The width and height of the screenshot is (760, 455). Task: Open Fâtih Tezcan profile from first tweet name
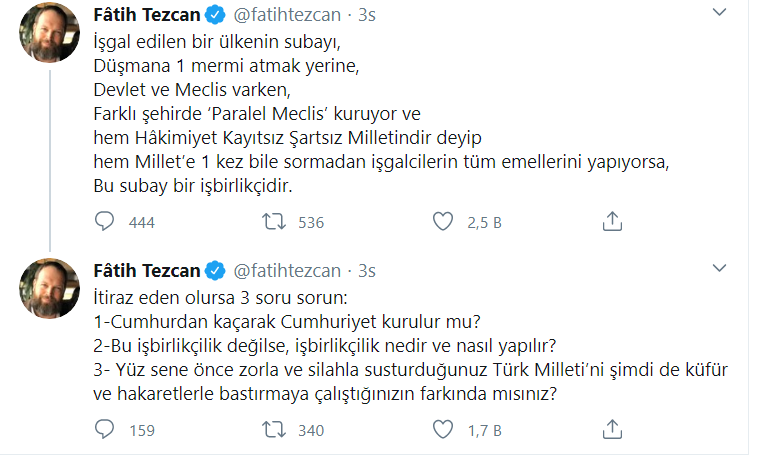pyautogui.click(x=143, y=16)
